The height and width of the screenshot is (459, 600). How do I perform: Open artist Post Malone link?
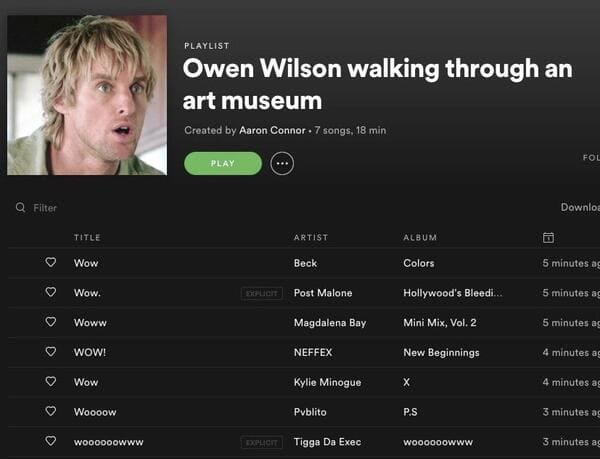(x=323, y=293)
